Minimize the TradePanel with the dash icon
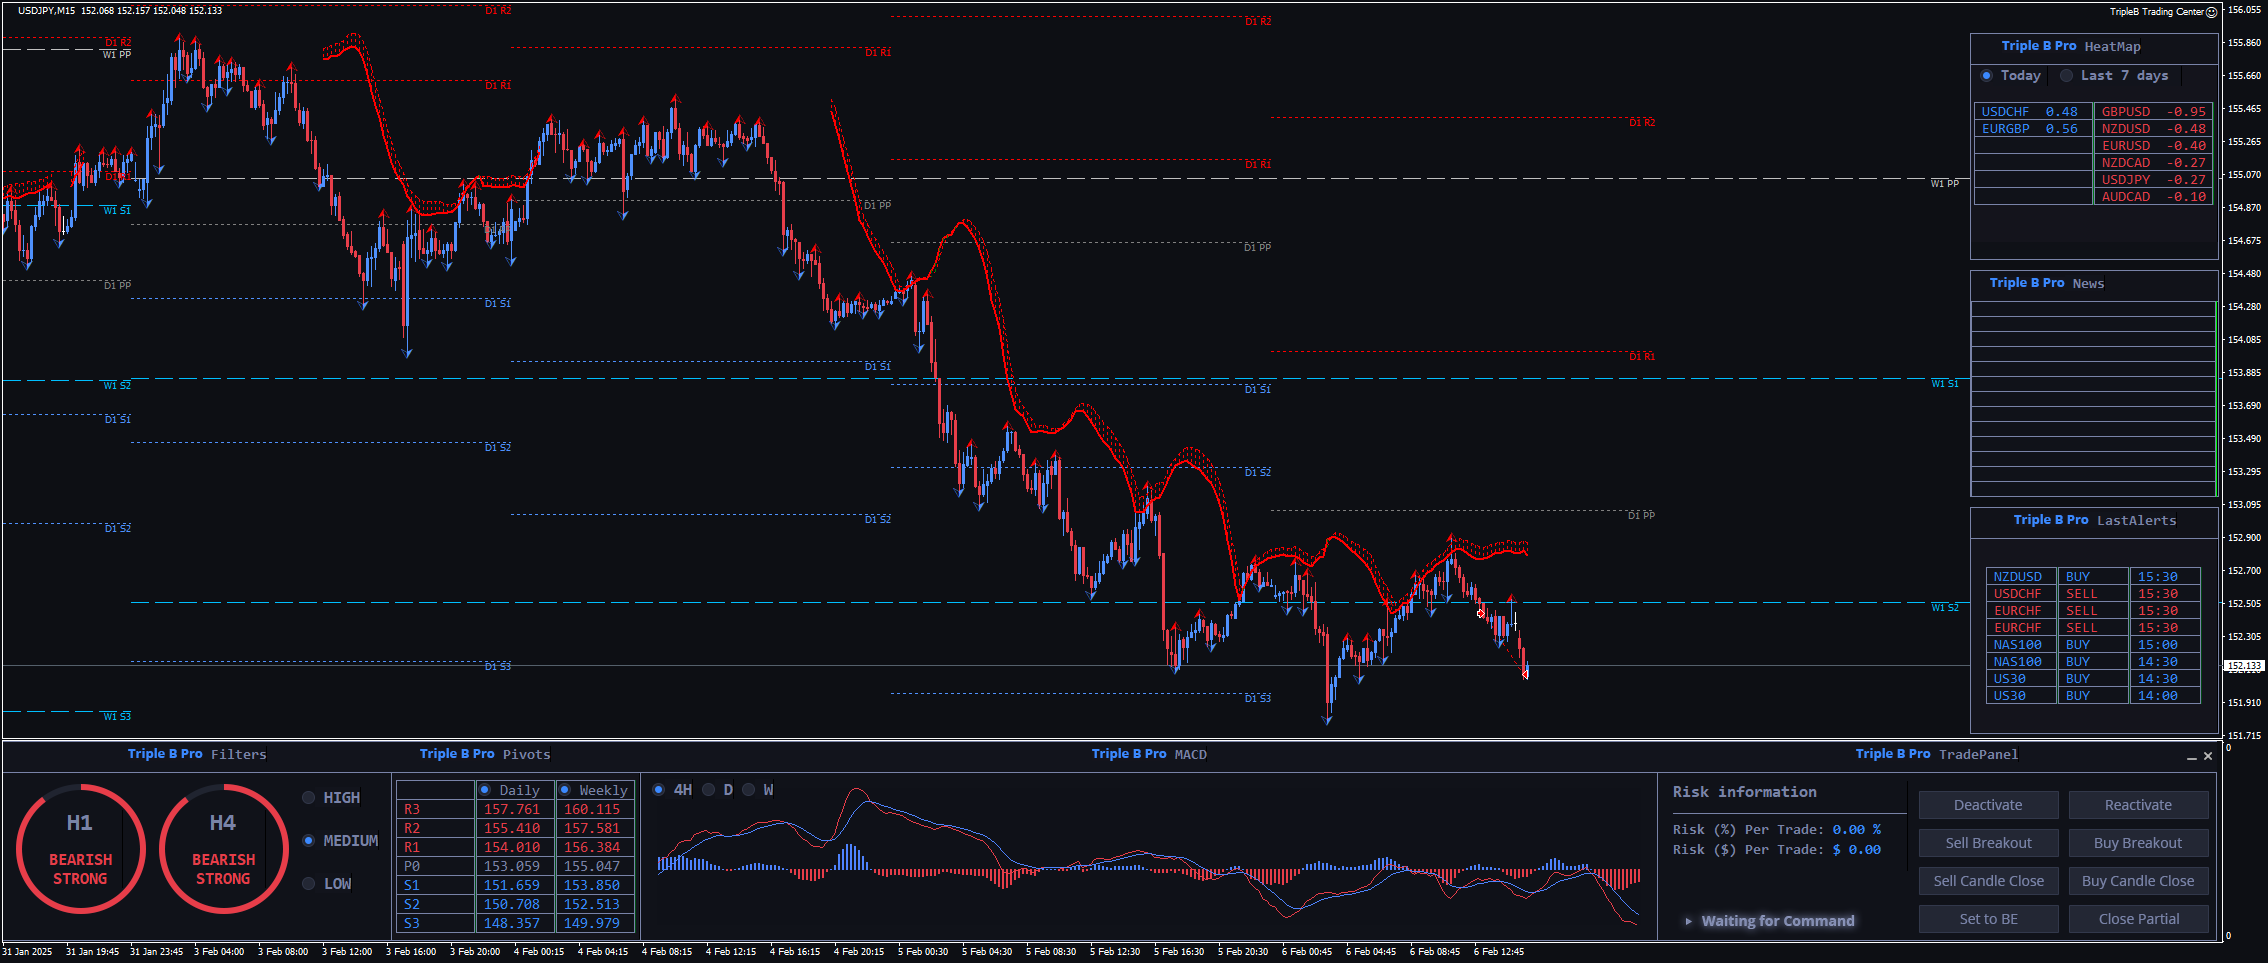This screenshot has height=963, width=2268. [x=2192, y=757]
